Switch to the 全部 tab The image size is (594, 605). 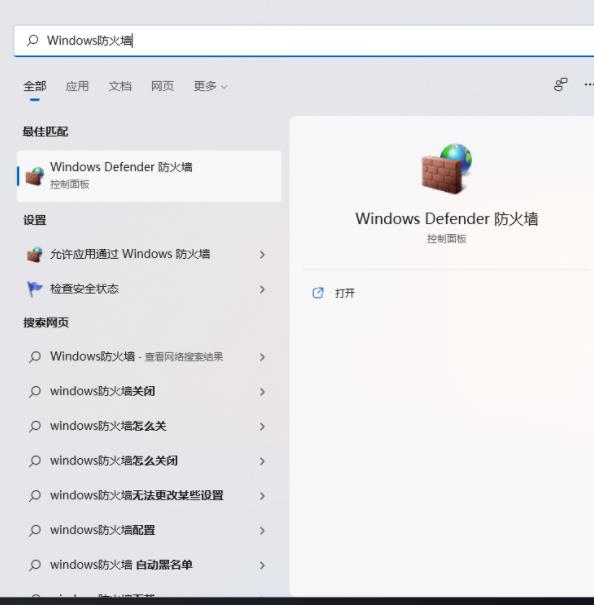click(35, 86)
